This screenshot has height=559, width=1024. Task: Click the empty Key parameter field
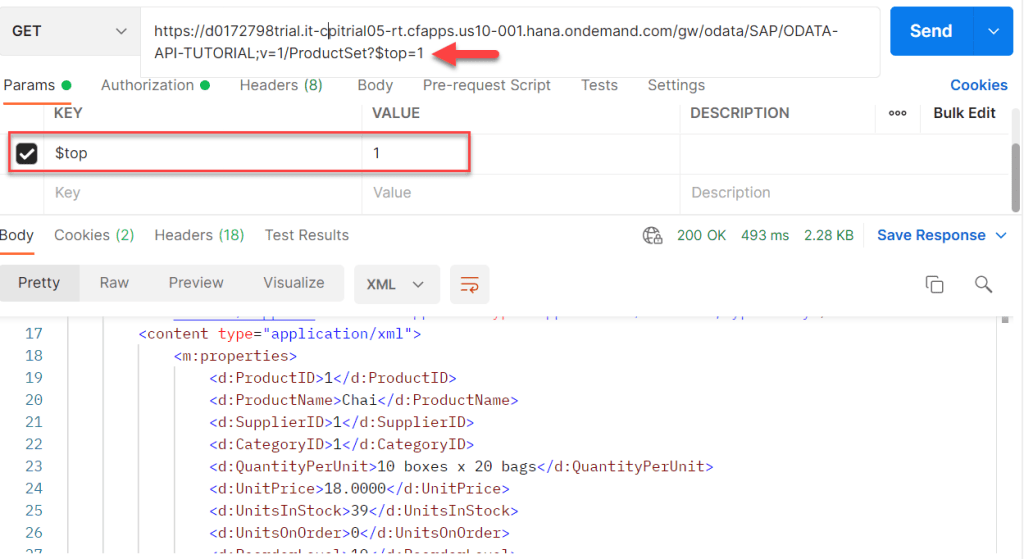200,192
